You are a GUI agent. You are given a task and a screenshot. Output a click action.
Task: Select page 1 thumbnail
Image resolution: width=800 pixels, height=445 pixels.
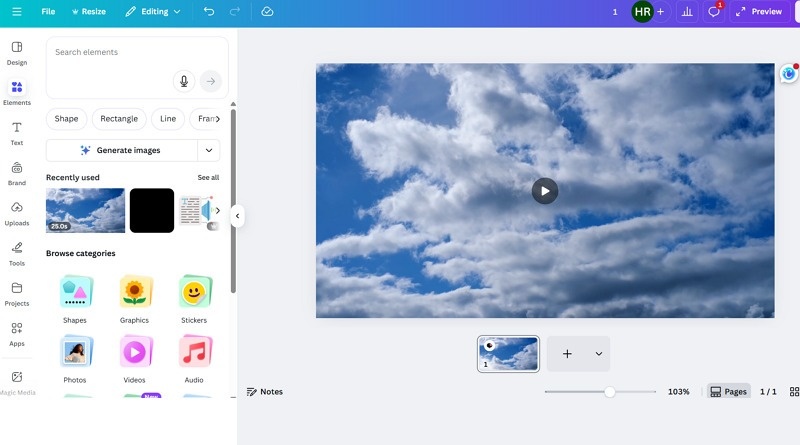tap(508, 354)
